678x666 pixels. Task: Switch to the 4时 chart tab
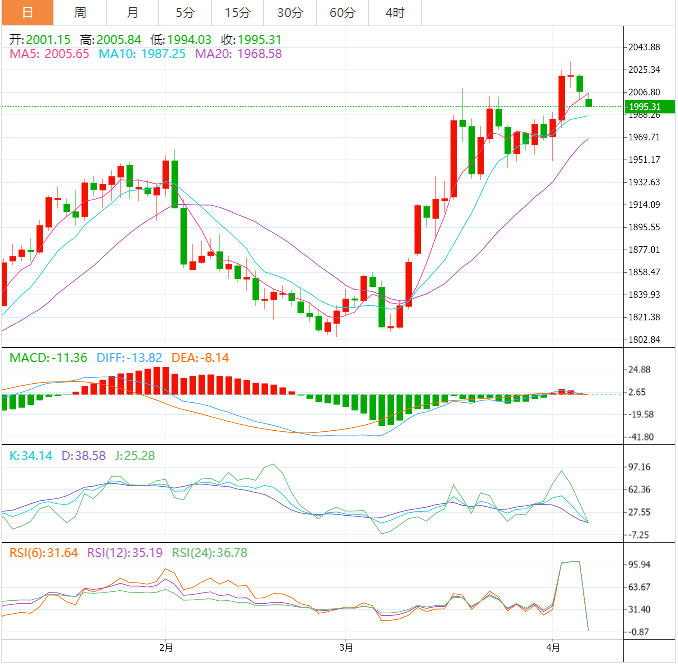coord(395,13)
